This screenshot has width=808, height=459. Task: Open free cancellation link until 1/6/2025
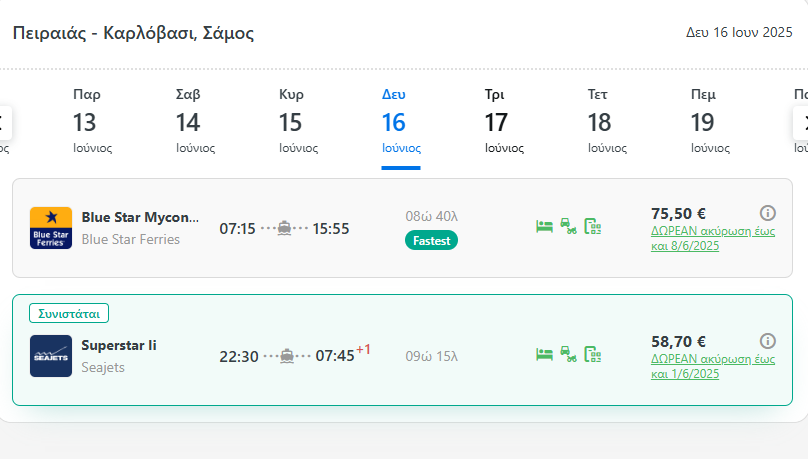point(699,365)
